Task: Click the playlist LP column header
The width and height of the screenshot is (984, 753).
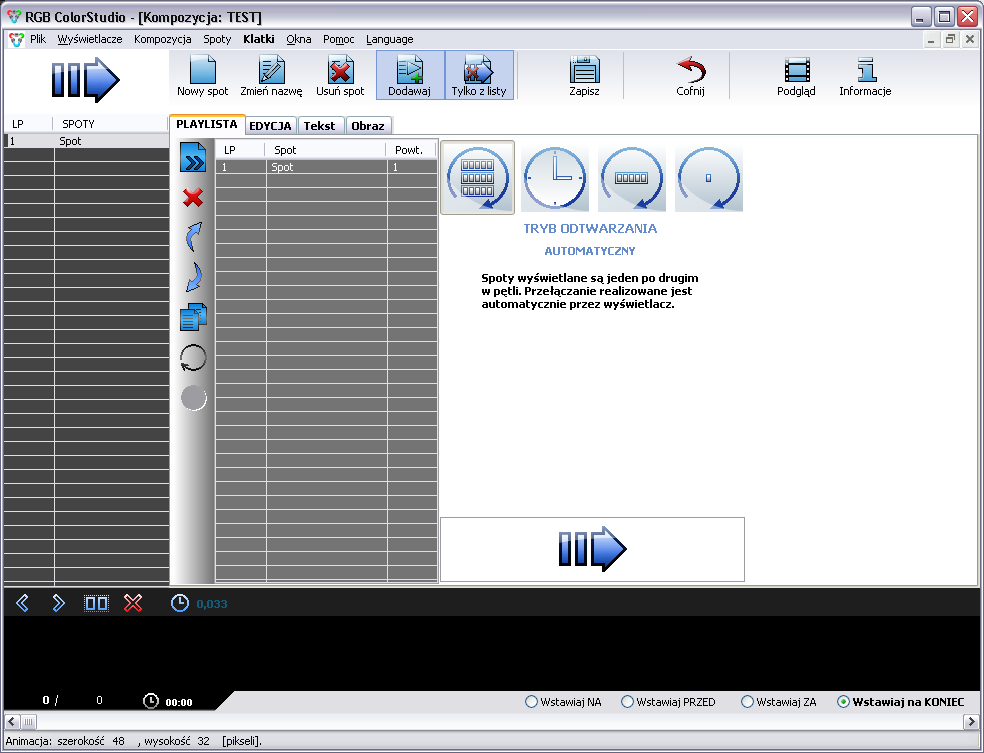Action: [x=240, y=149]
